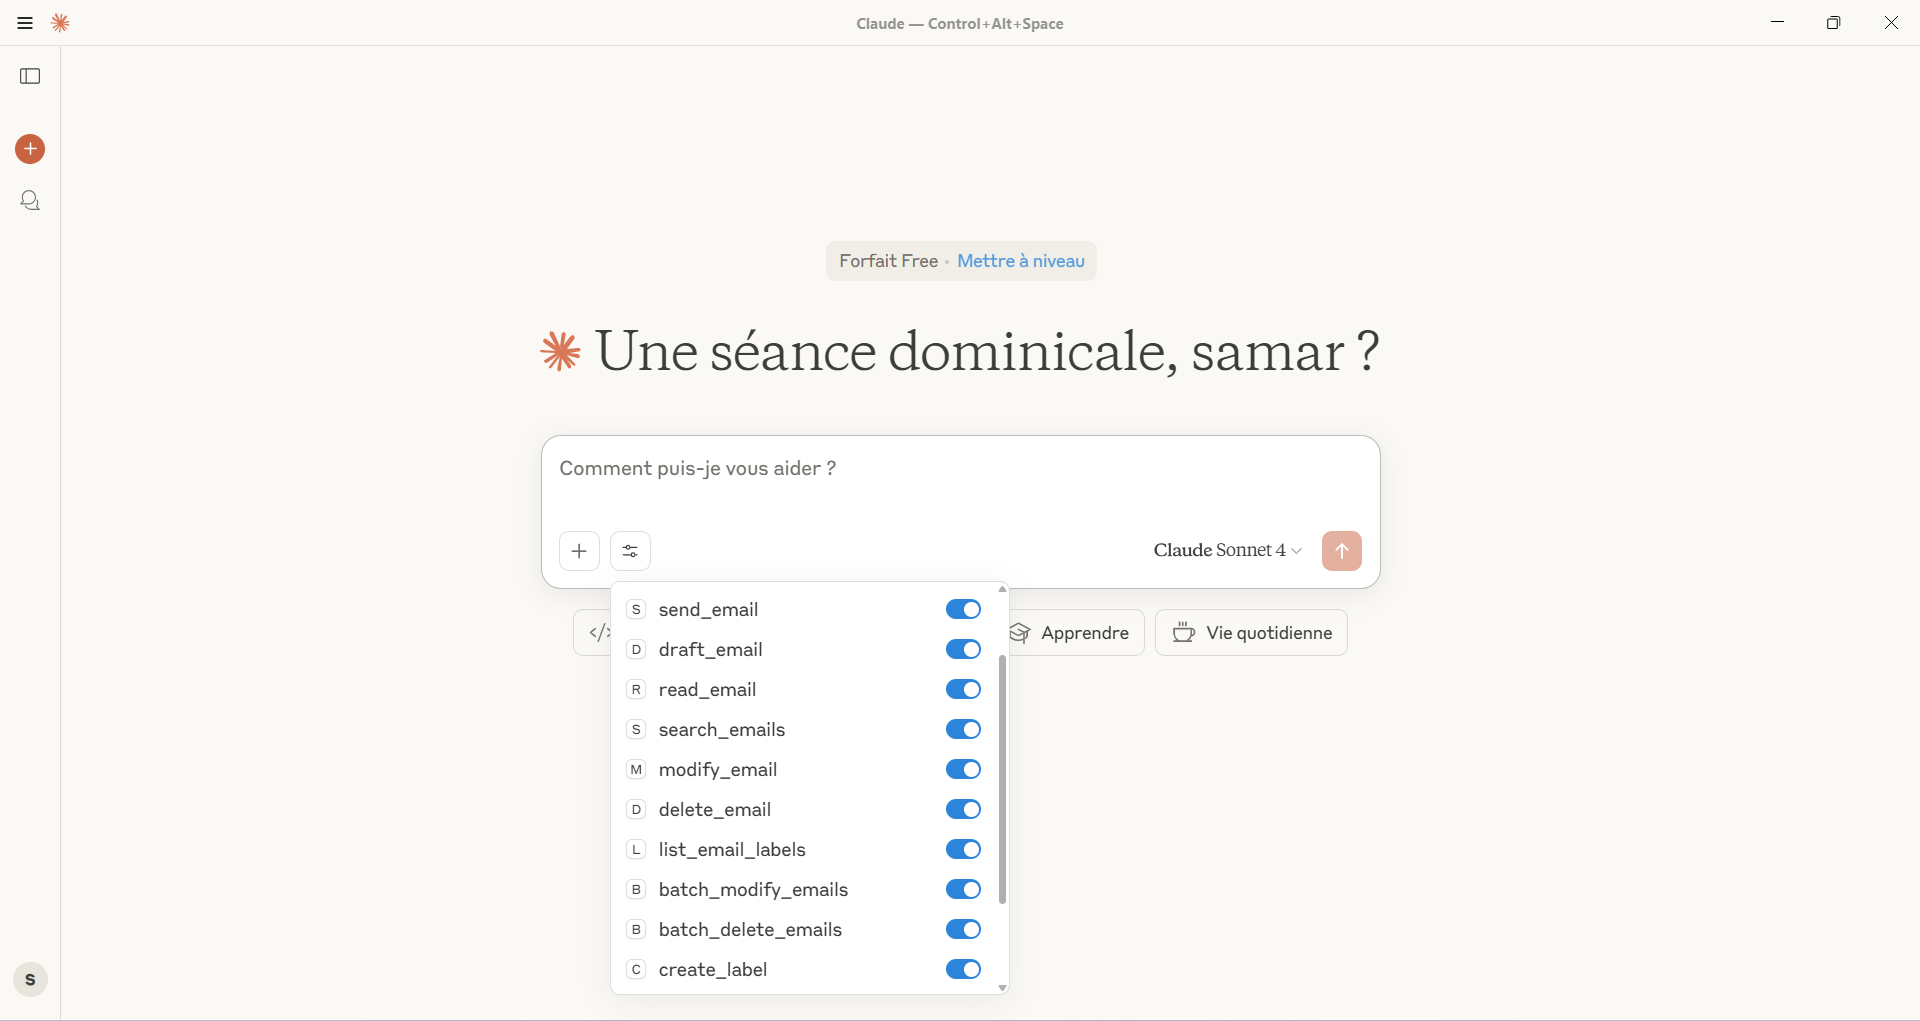The height and width of the screenshot is (1021, 1920).
Task: Disable the send_email tool toggle
Action: (x=963, y=610)
